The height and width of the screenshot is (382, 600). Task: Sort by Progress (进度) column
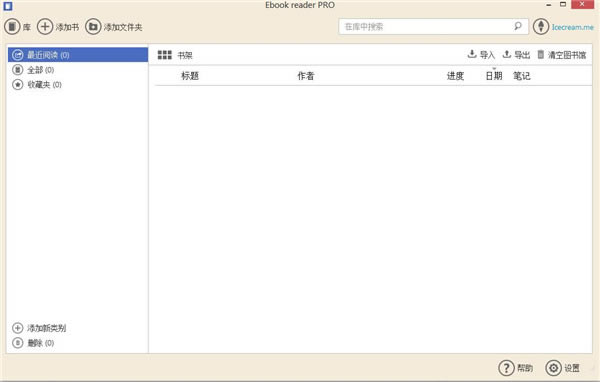(x=455, y=76)
